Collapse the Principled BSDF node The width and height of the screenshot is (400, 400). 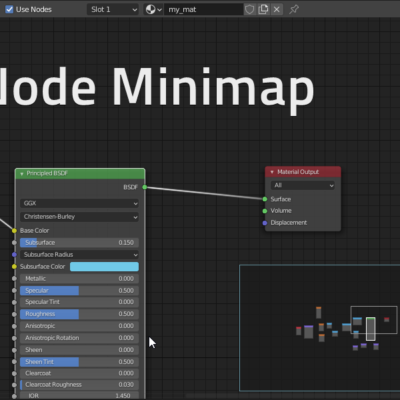(x=22, y=174)
